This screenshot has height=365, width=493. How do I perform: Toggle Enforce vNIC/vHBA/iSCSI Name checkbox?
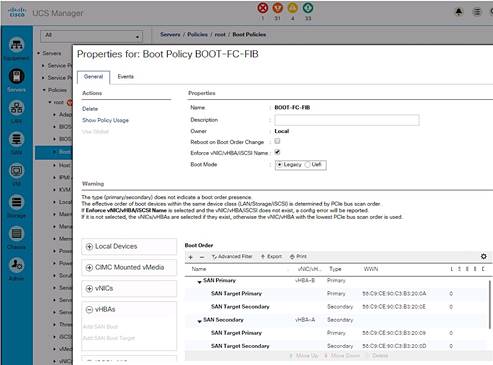277,152
